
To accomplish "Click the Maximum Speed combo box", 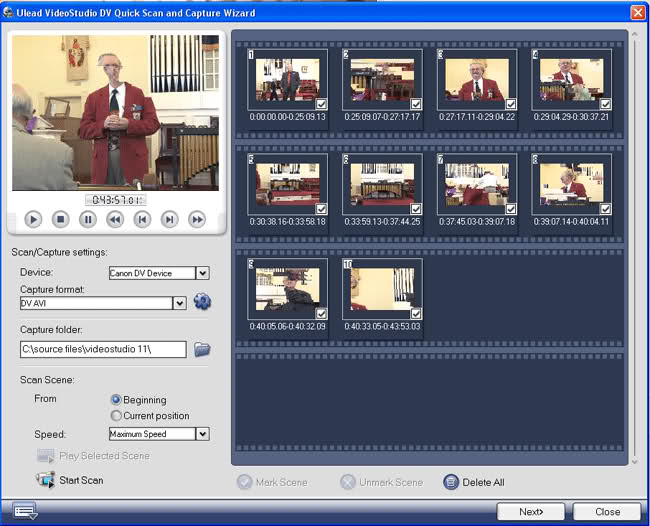I will pyautogui.click(x=159, y=434).
